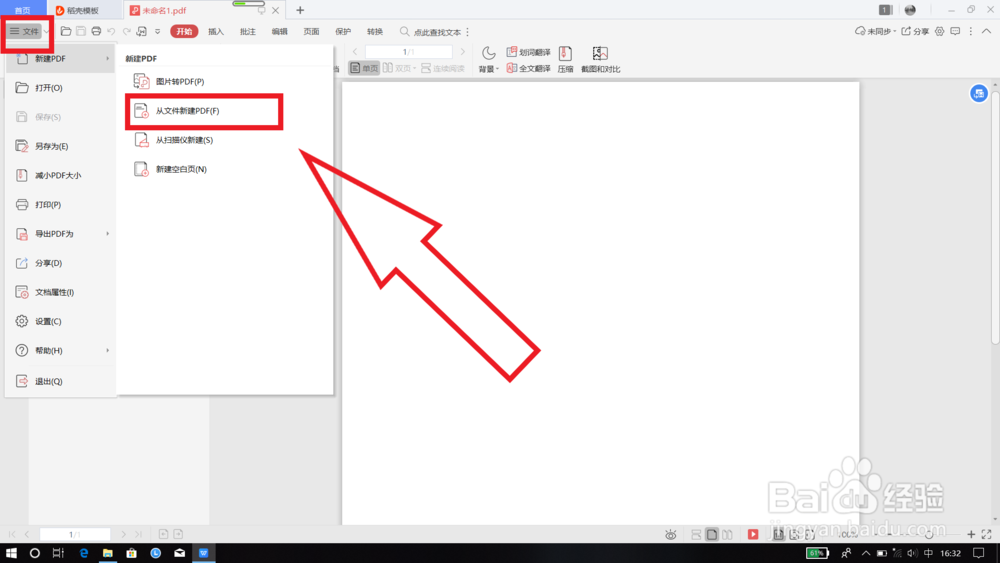Image resolution: width=1000 pixels, height=563 pixels.
Task: Select 分享(D) in the file menu
Action: (61, 263)
